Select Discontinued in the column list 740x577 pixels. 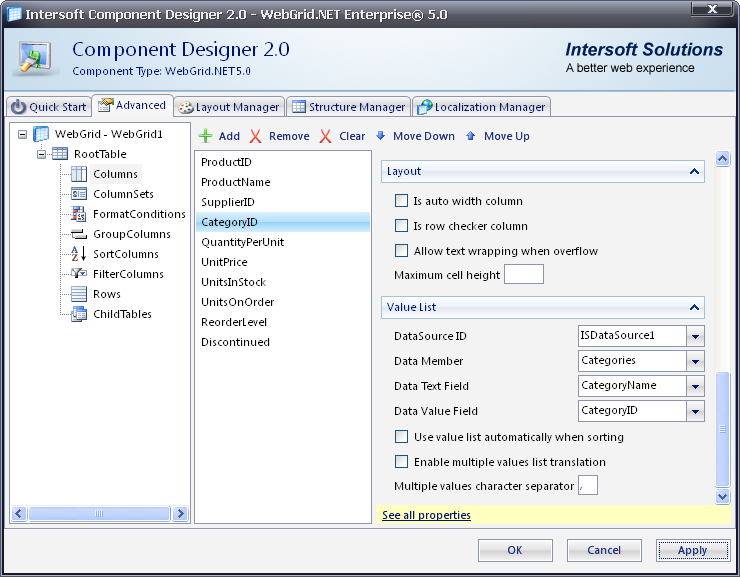(283, 342)
